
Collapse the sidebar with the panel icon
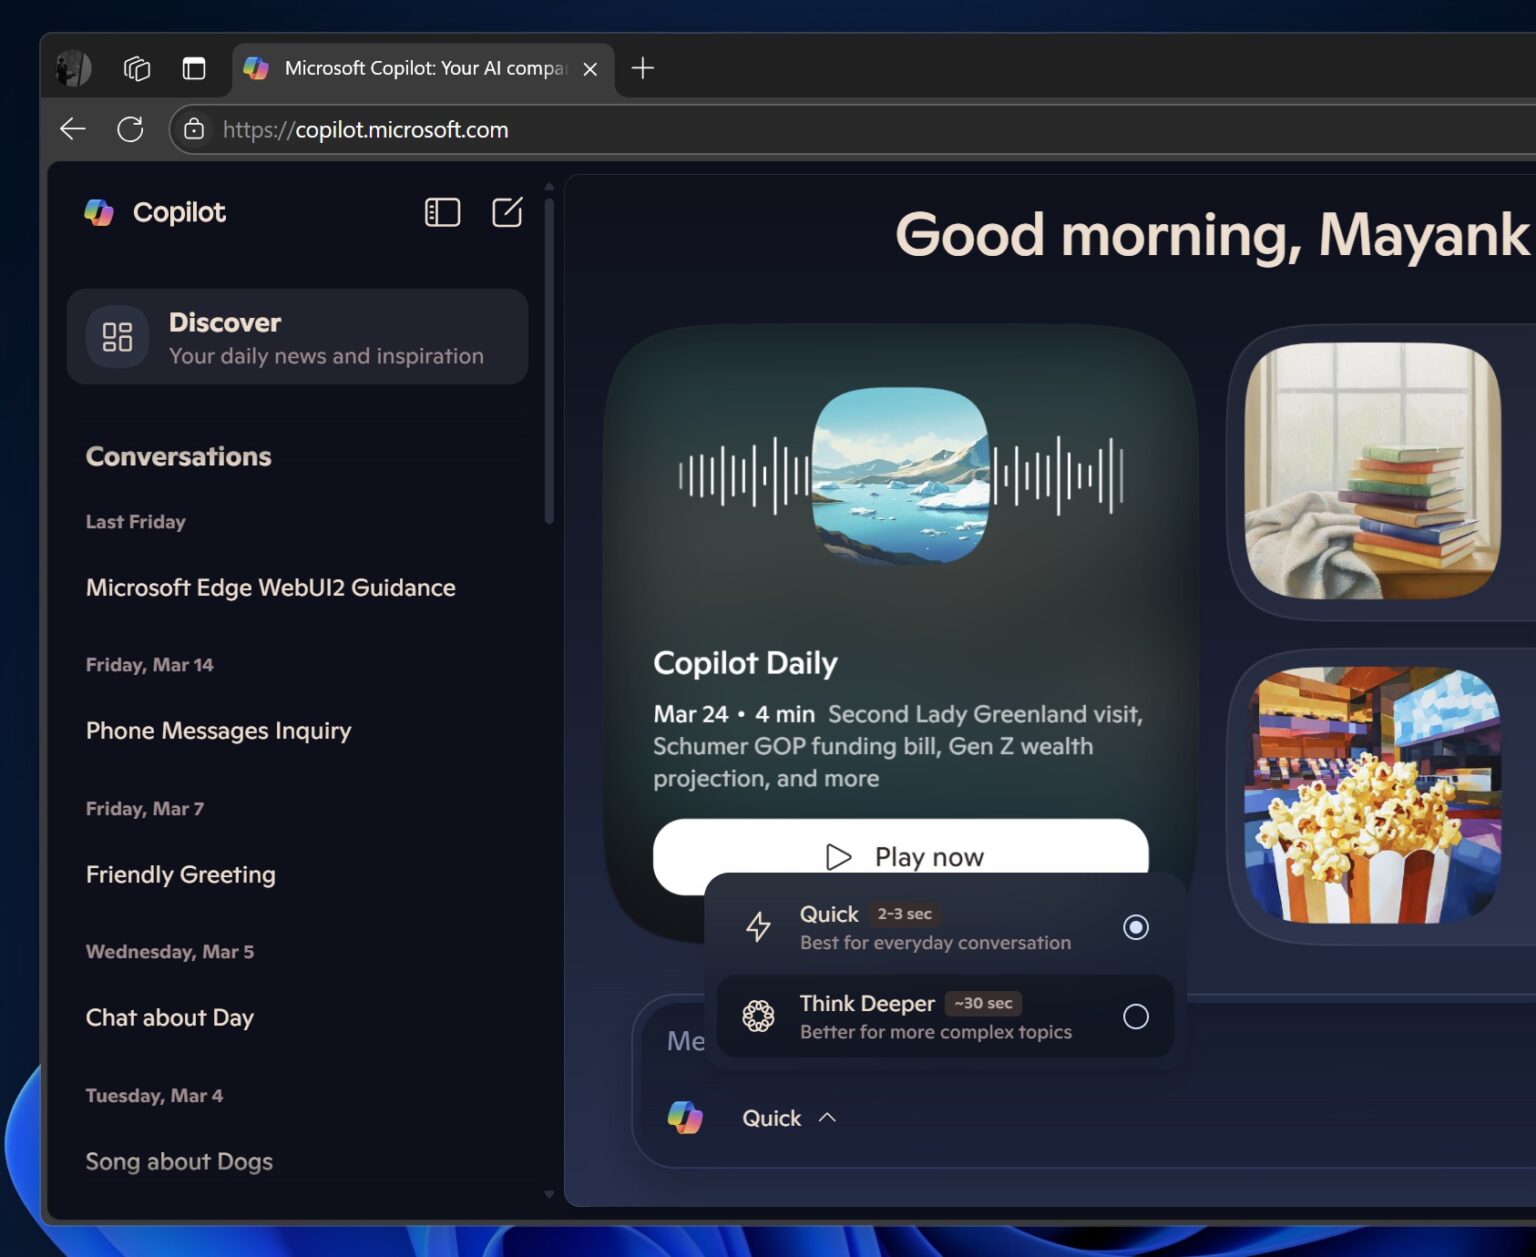coord(441,212)
